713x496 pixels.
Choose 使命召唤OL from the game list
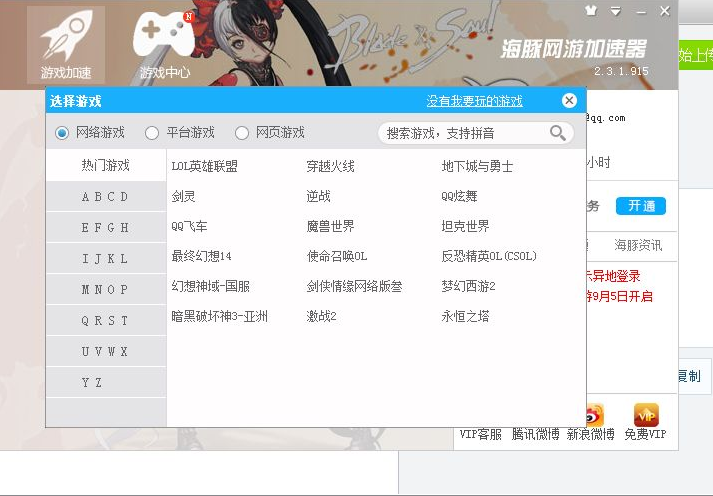click(337, 256)
